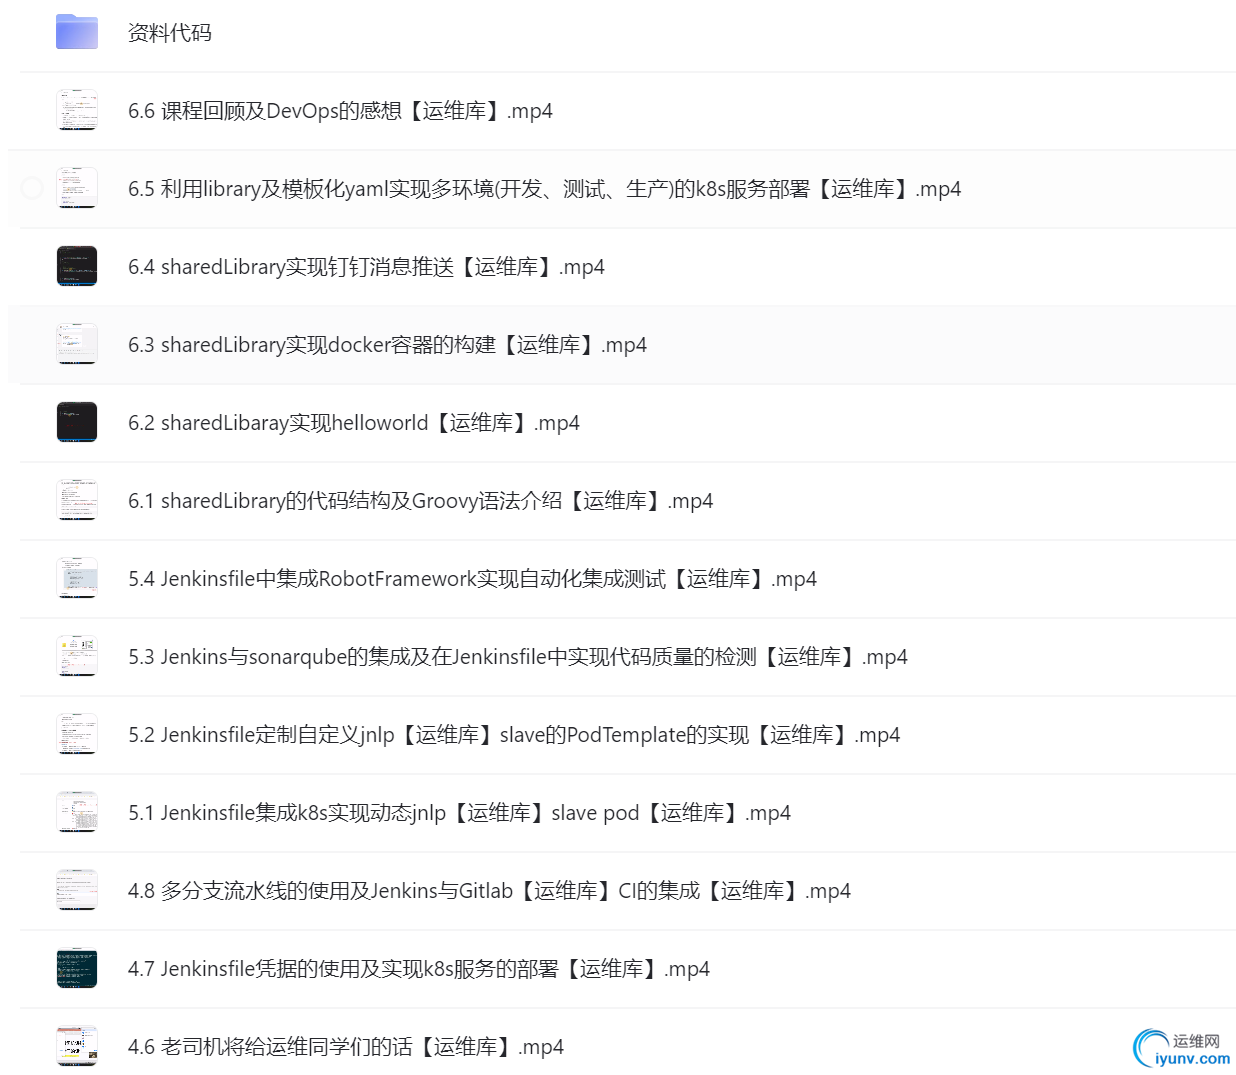
Task: Select file 5.3 Jenkins与sonarqube的集成.mp4
Action: (518, 657)
